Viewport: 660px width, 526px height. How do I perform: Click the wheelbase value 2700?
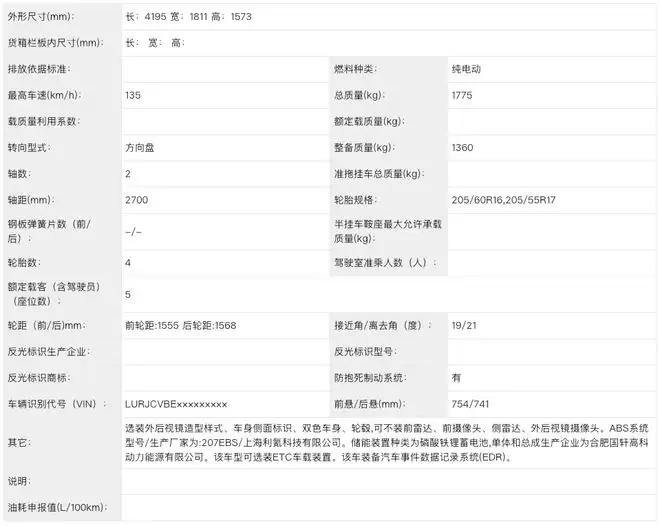[x=137, y=200]
